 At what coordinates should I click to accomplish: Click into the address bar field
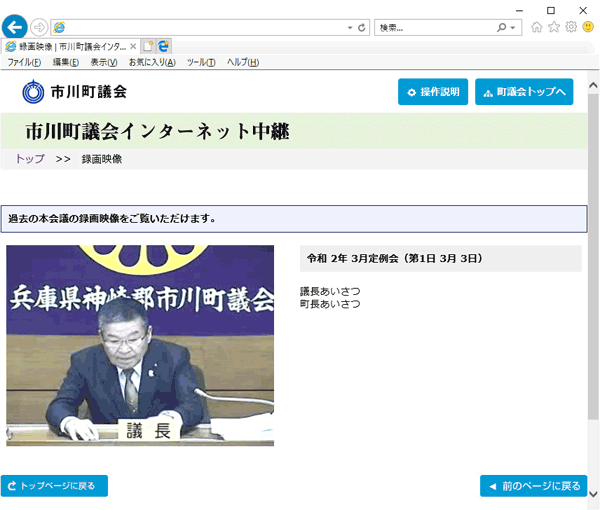[x=210, y=28]
